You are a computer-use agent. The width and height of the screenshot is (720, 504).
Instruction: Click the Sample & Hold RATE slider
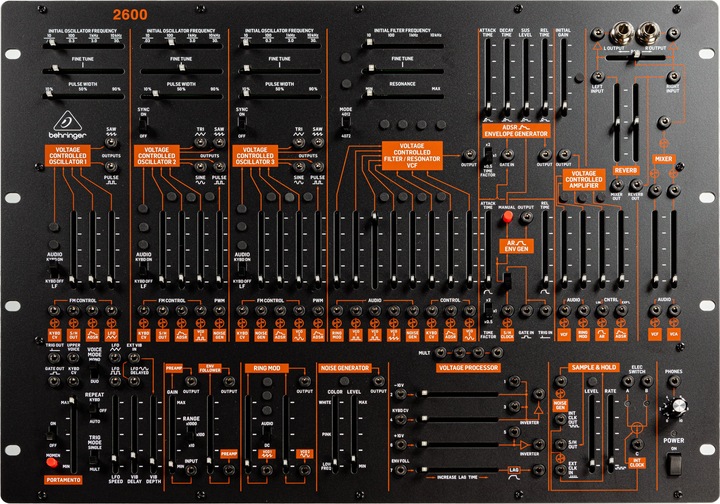[610, 434]
